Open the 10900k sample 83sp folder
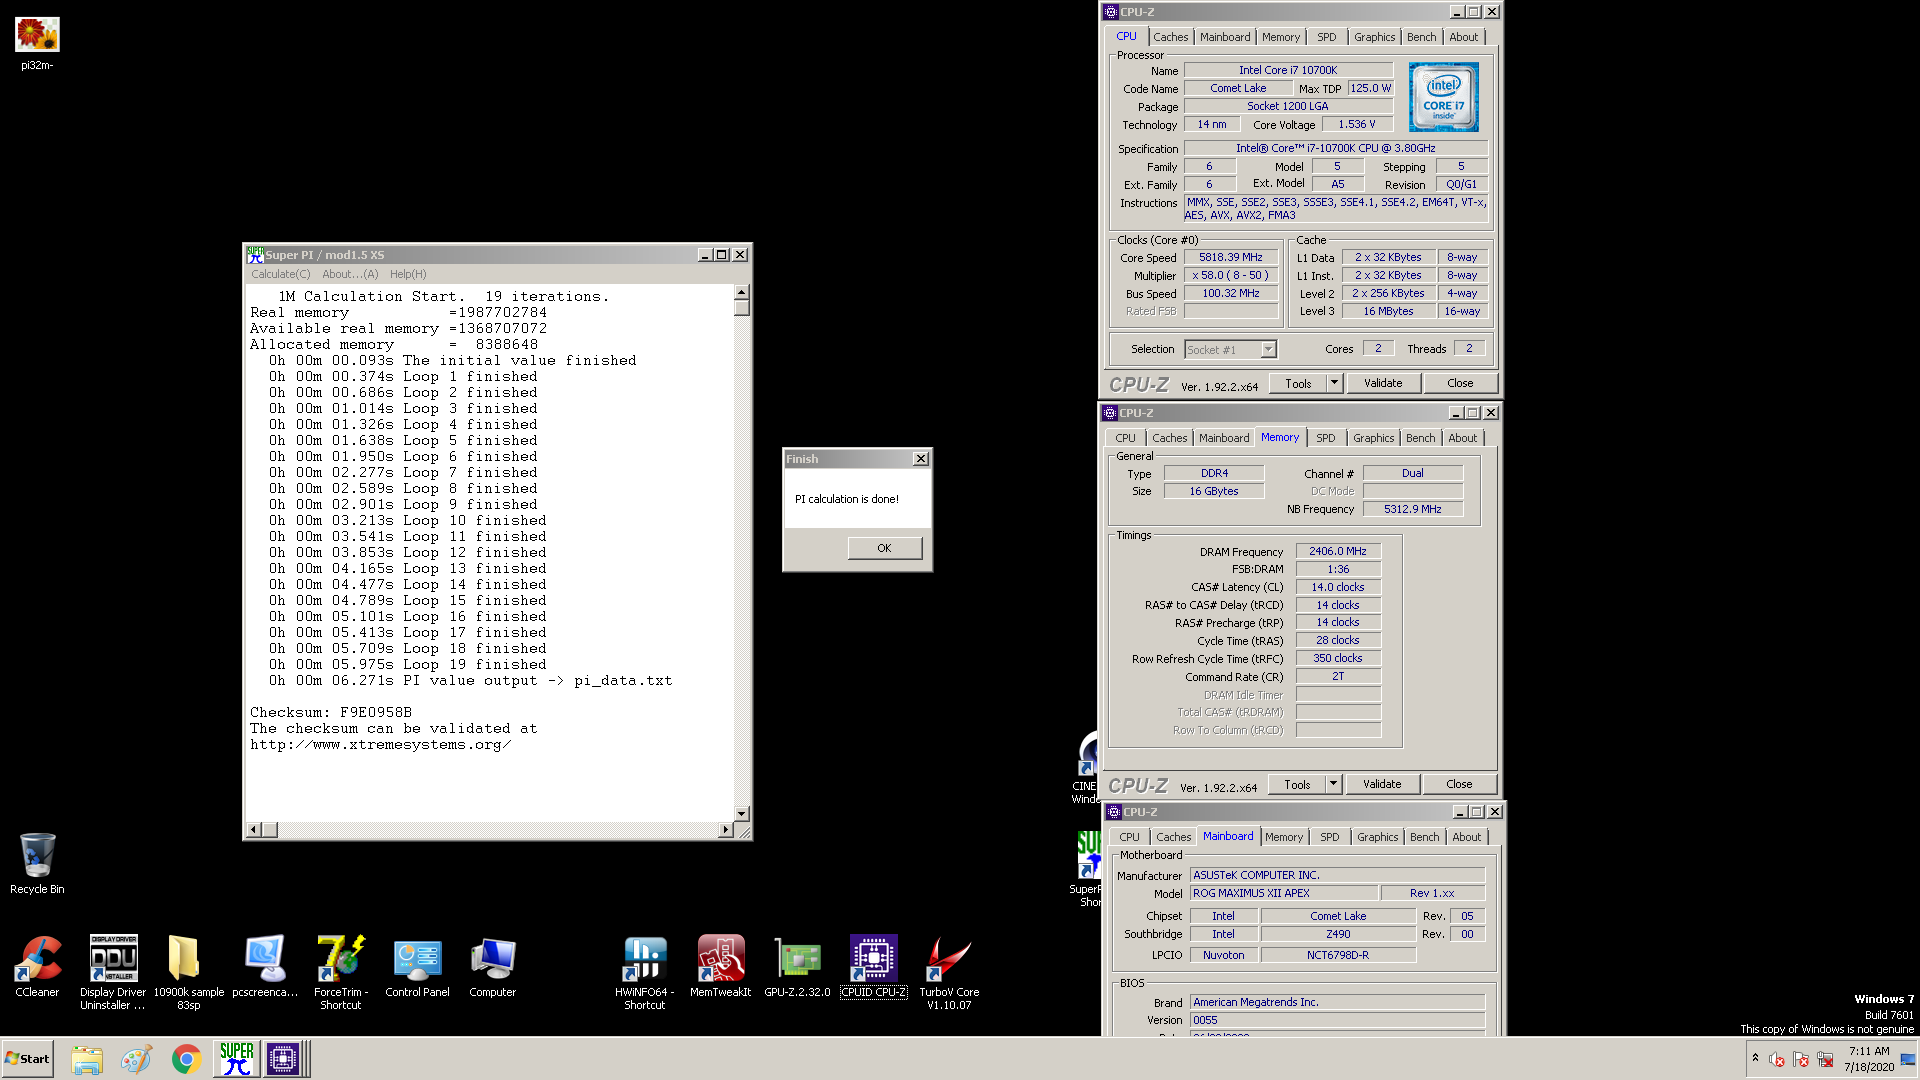Image resolution: width=1920 pixels, height=1080 pixels. pyautogui.click(x=189, y=972)
